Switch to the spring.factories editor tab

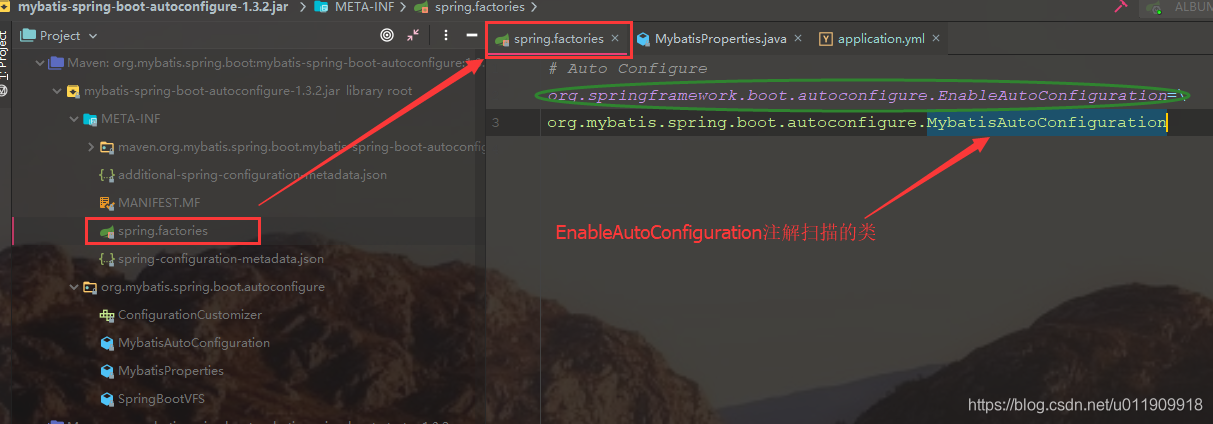[x=558, y=39]
